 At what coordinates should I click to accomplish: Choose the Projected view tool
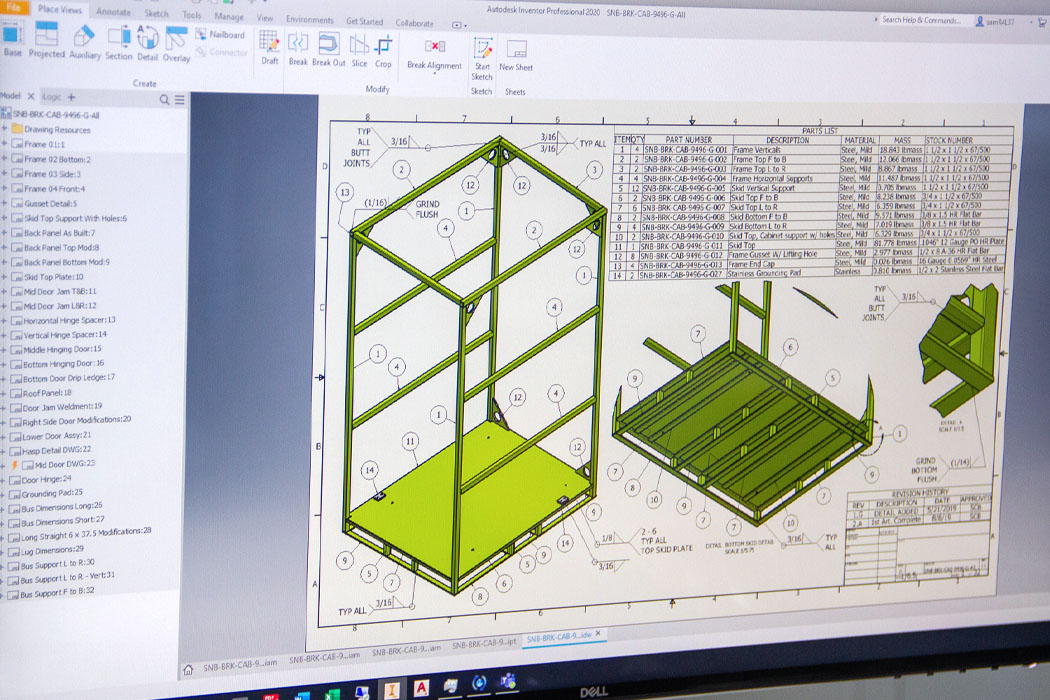46,40
